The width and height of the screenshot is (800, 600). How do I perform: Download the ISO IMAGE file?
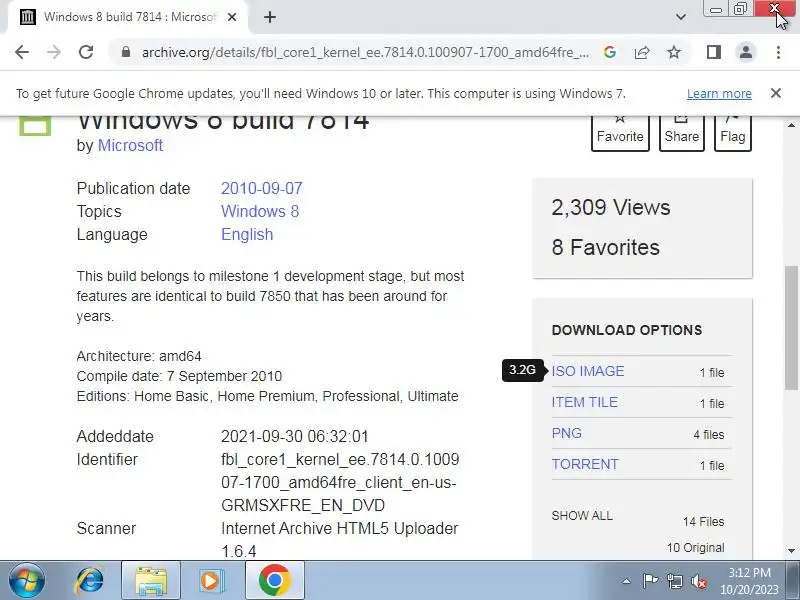pyautogui.click(x=588, y=371)
